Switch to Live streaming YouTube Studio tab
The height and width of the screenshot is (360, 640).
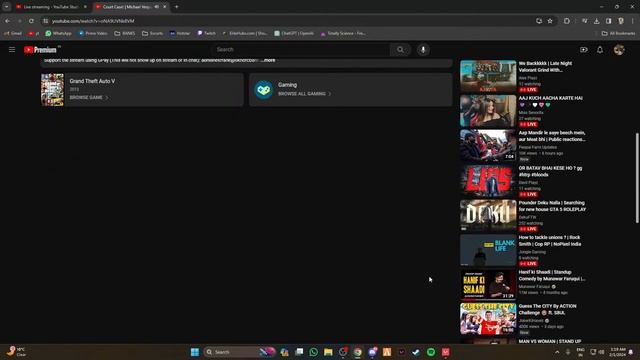point(51,7)
